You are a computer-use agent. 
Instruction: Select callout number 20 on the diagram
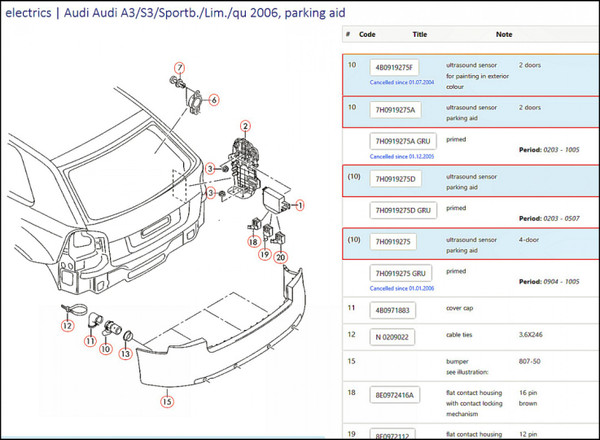281,258
